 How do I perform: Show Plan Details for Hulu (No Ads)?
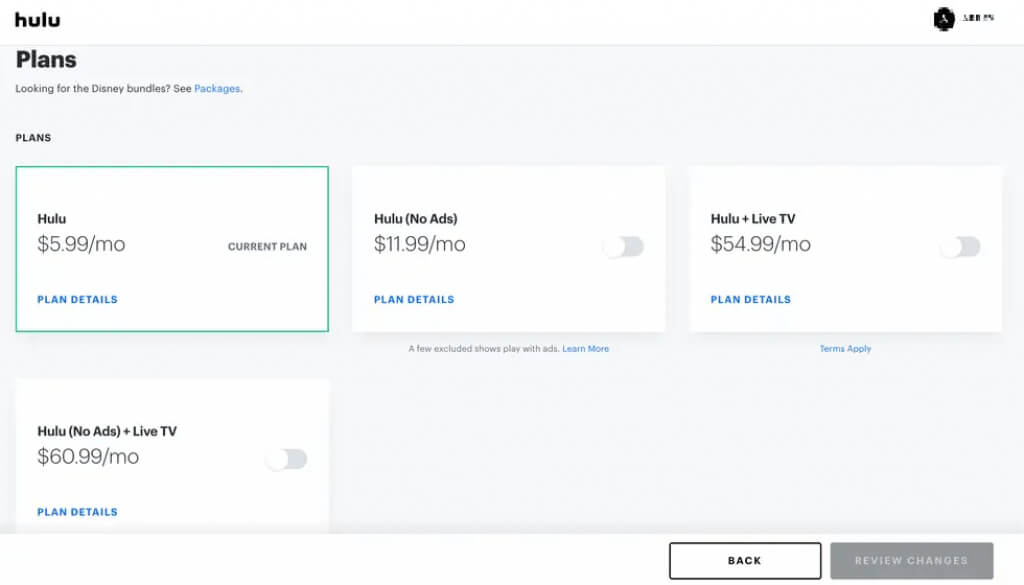point(414,300)
